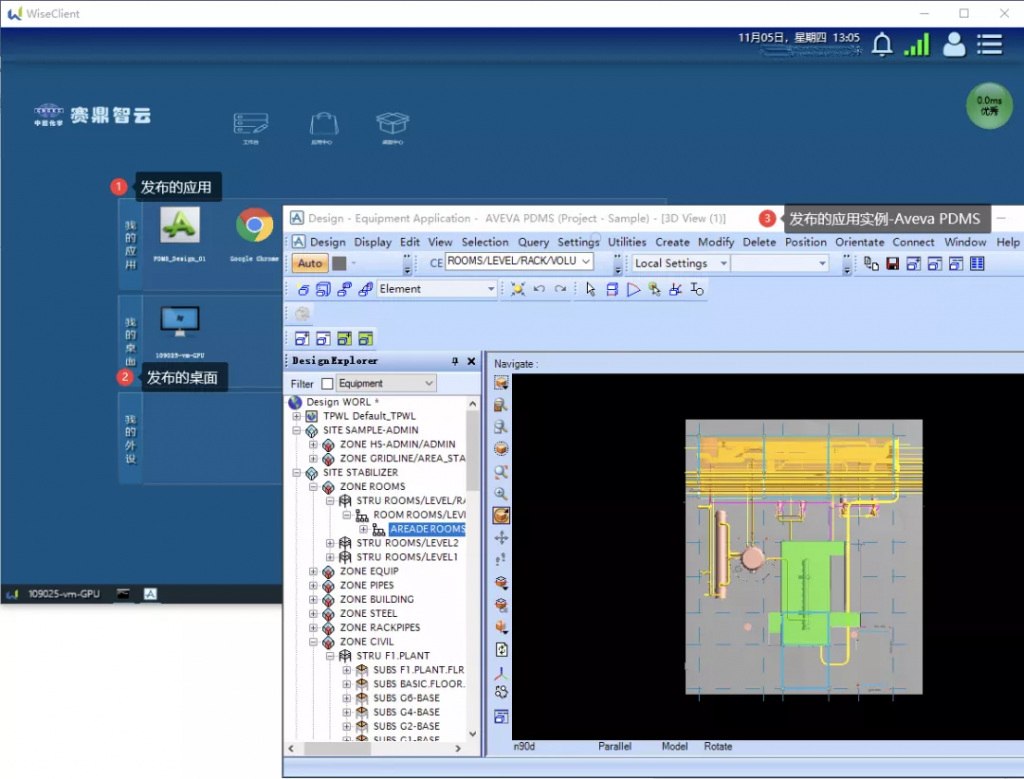Toggle the Filter checkbox in Design Explorer
The height and width of the screenshot is (779, 1024).
pos(327,384)
